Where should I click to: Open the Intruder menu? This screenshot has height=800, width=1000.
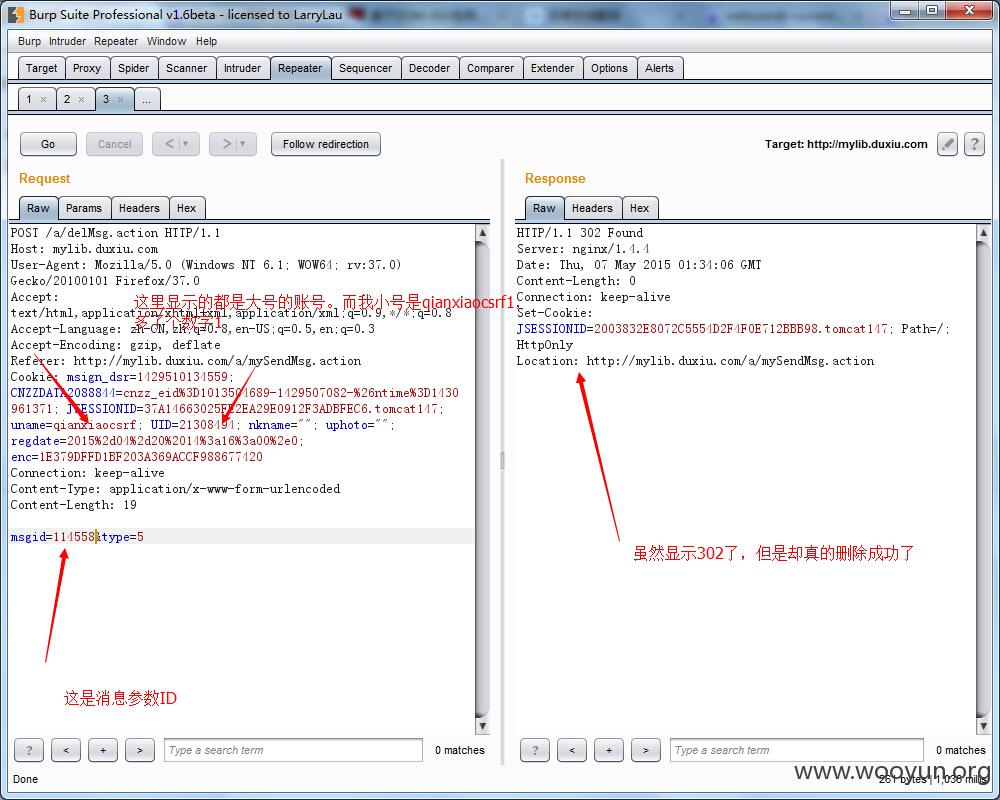click(x=67, y=41)
